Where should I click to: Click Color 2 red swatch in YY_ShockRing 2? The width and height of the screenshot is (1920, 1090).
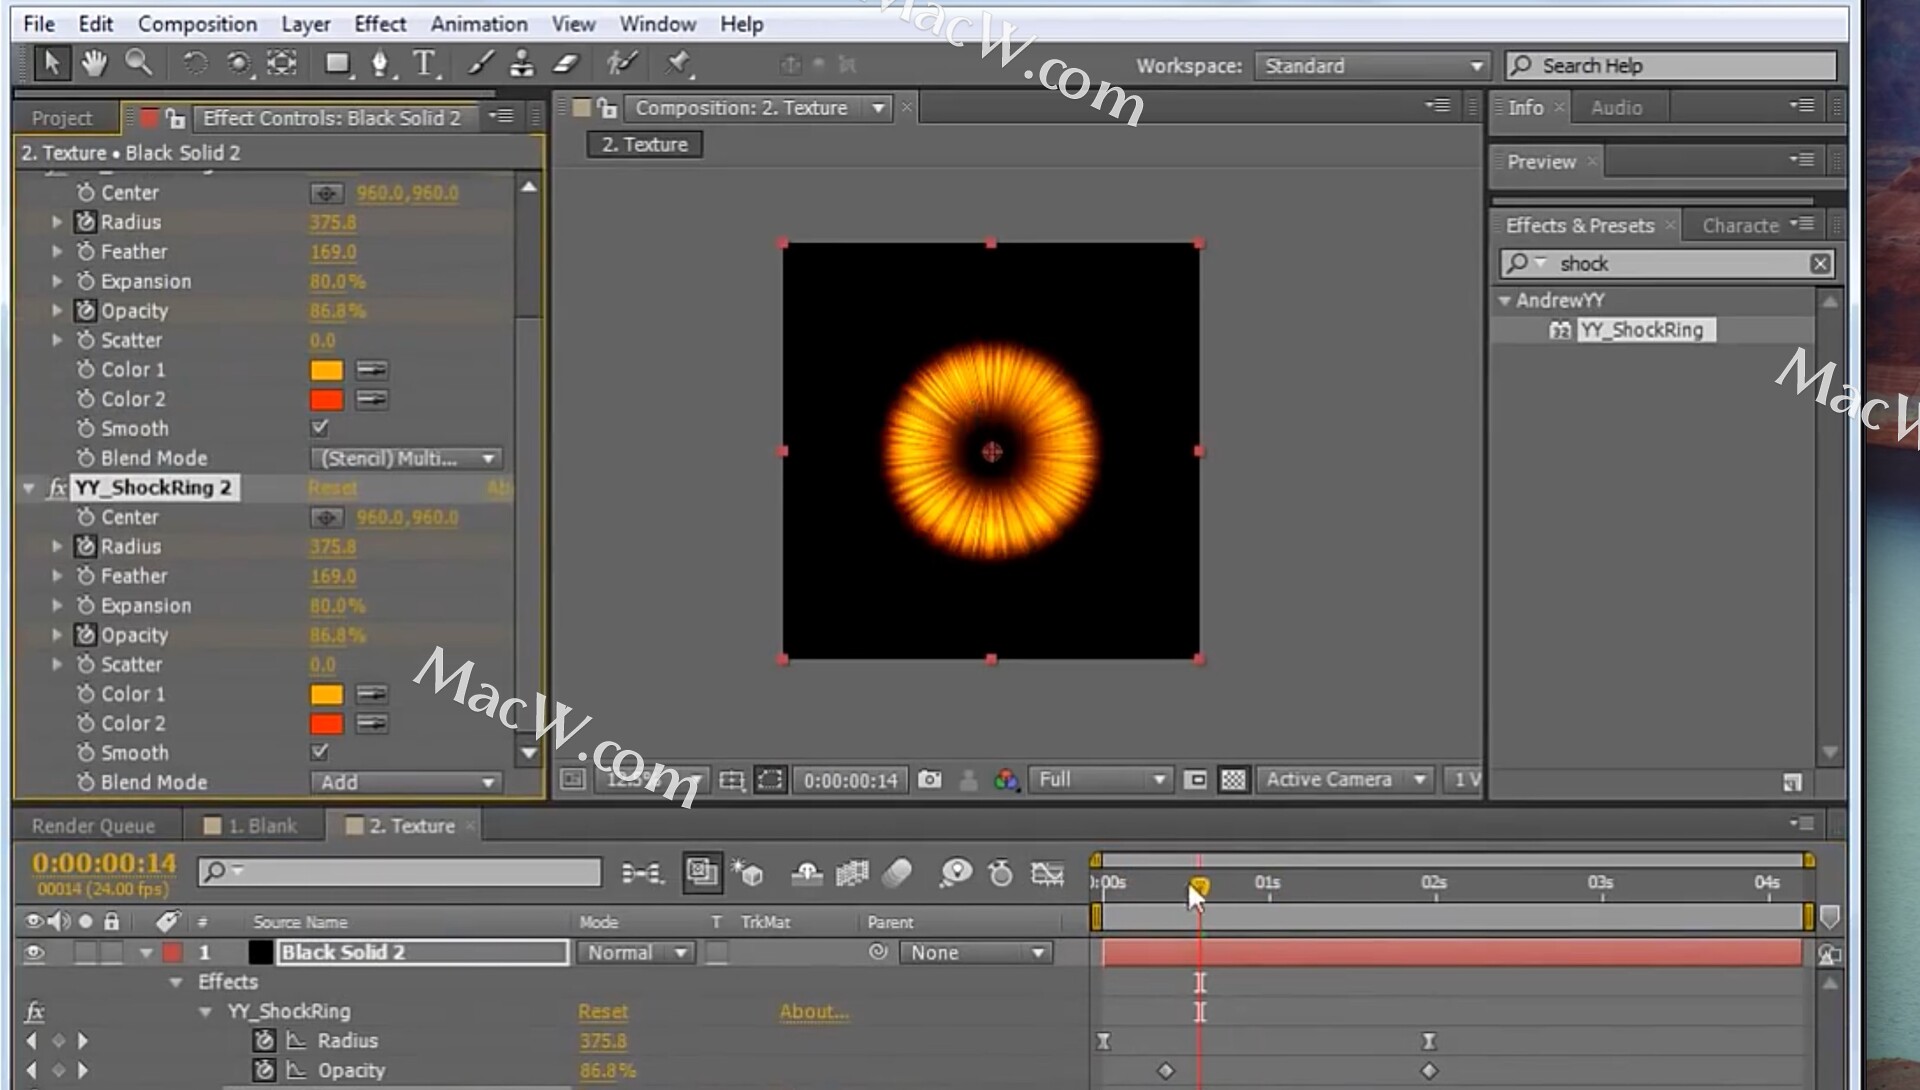[326, 723]
